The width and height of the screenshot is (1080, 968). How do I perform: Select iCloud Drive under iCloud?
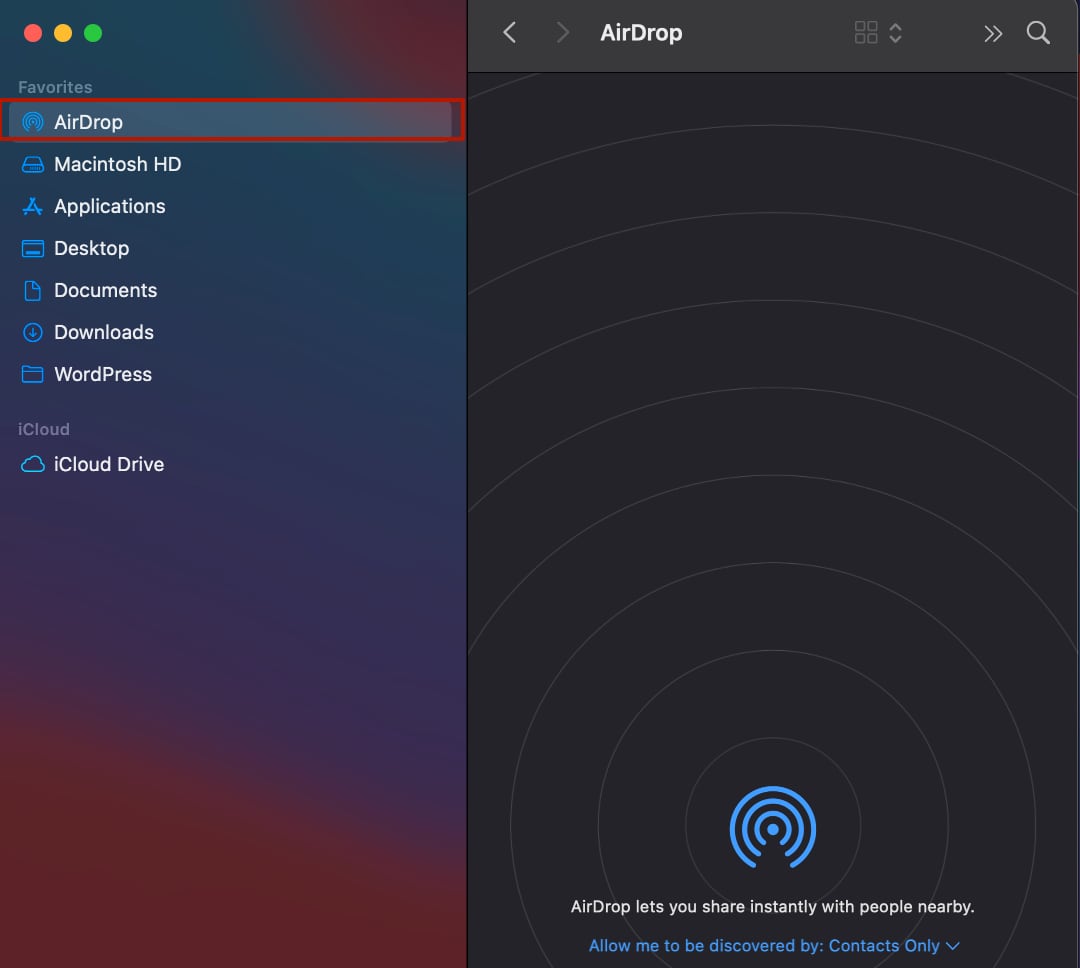[108, 464]
